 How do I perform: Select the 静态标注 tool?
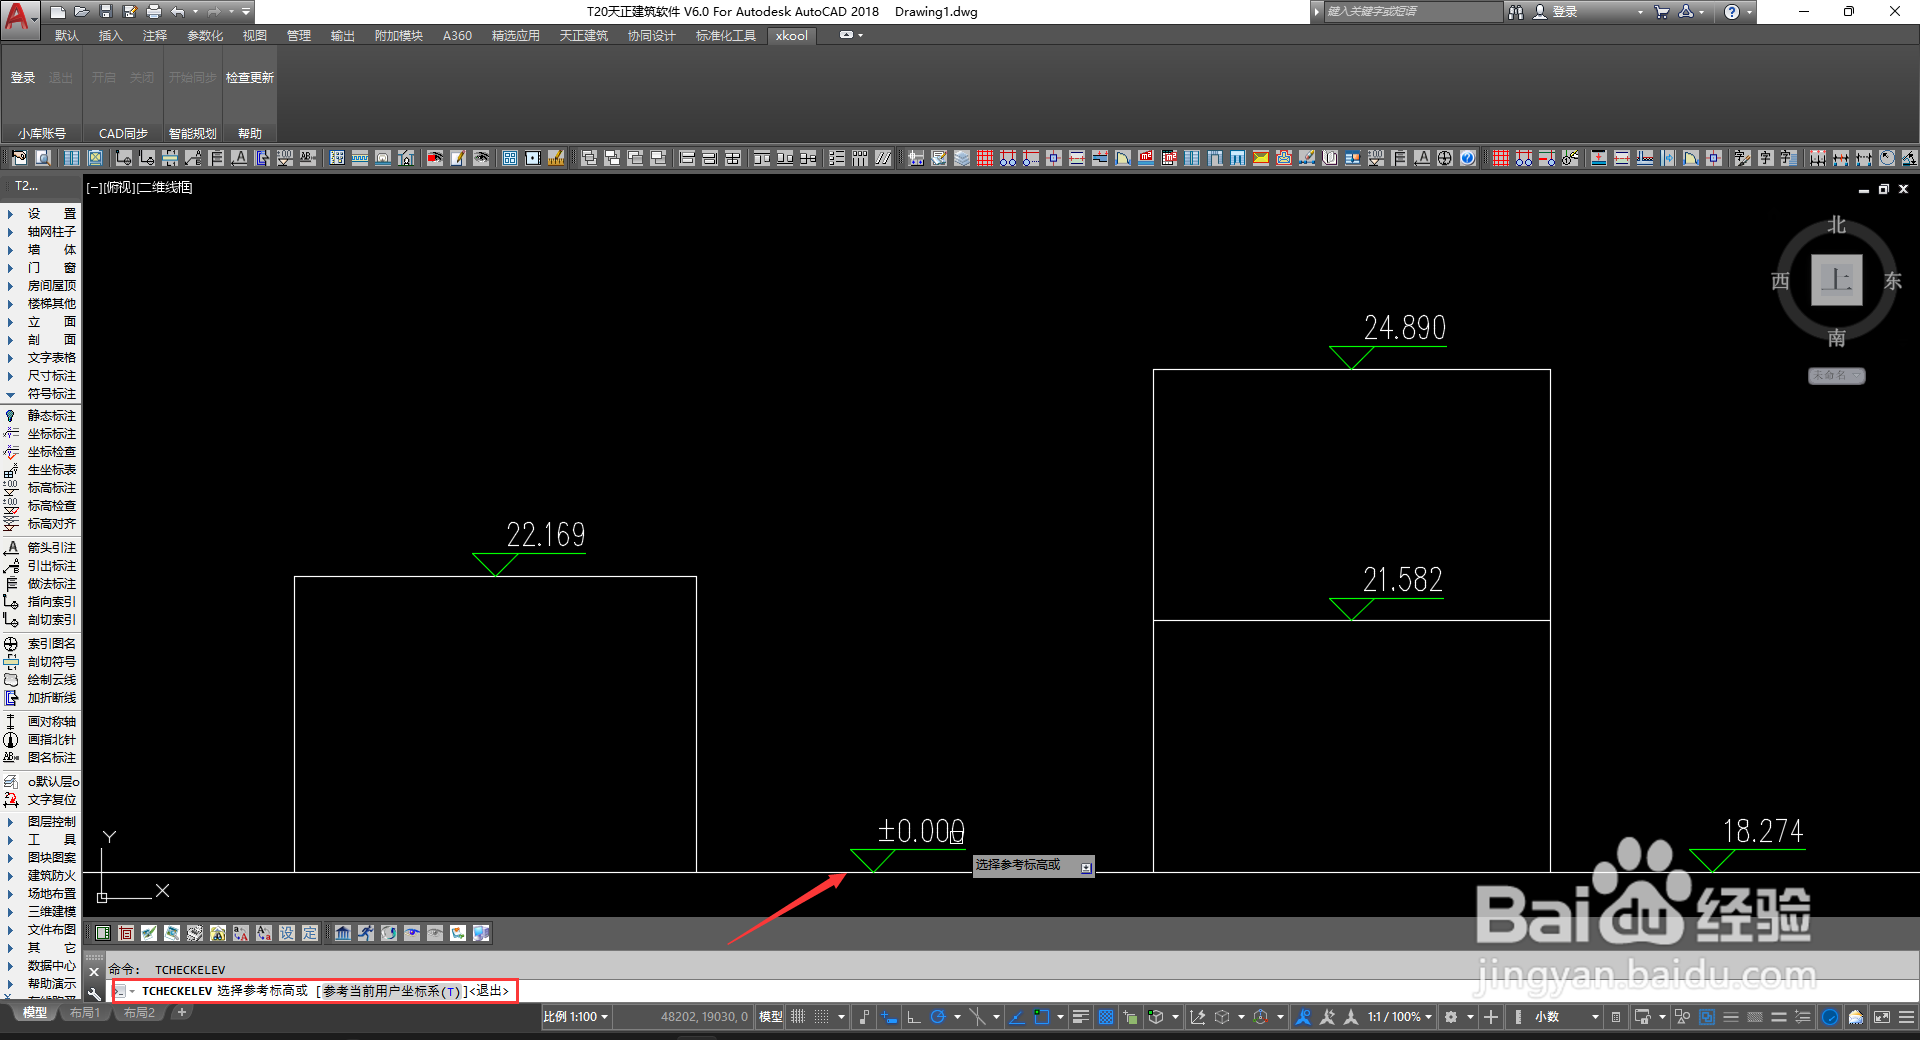pyautogui.click(x=40, y=416)
